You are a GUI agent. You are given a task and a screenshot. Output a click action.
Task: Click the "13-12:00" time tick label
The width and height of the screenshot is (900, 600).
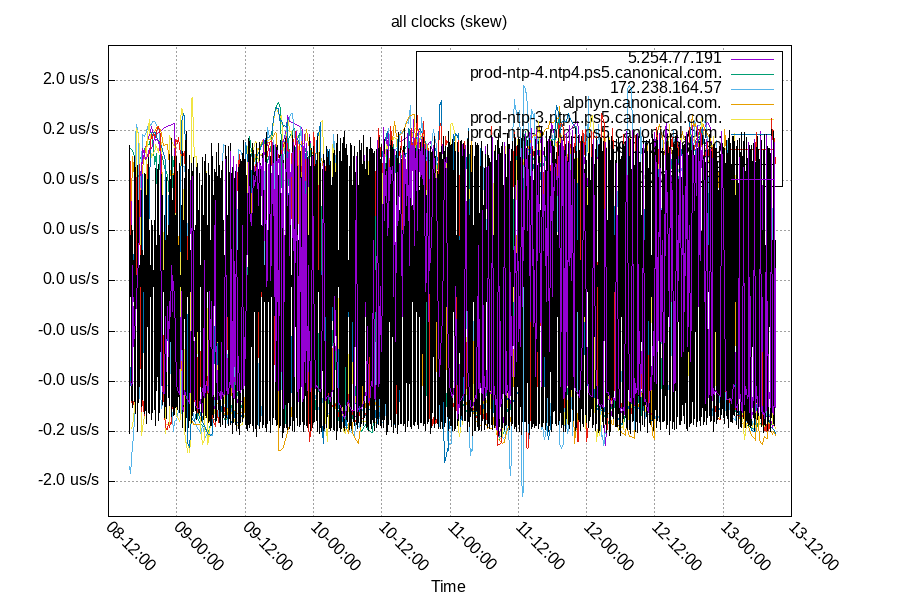(814, 546)
